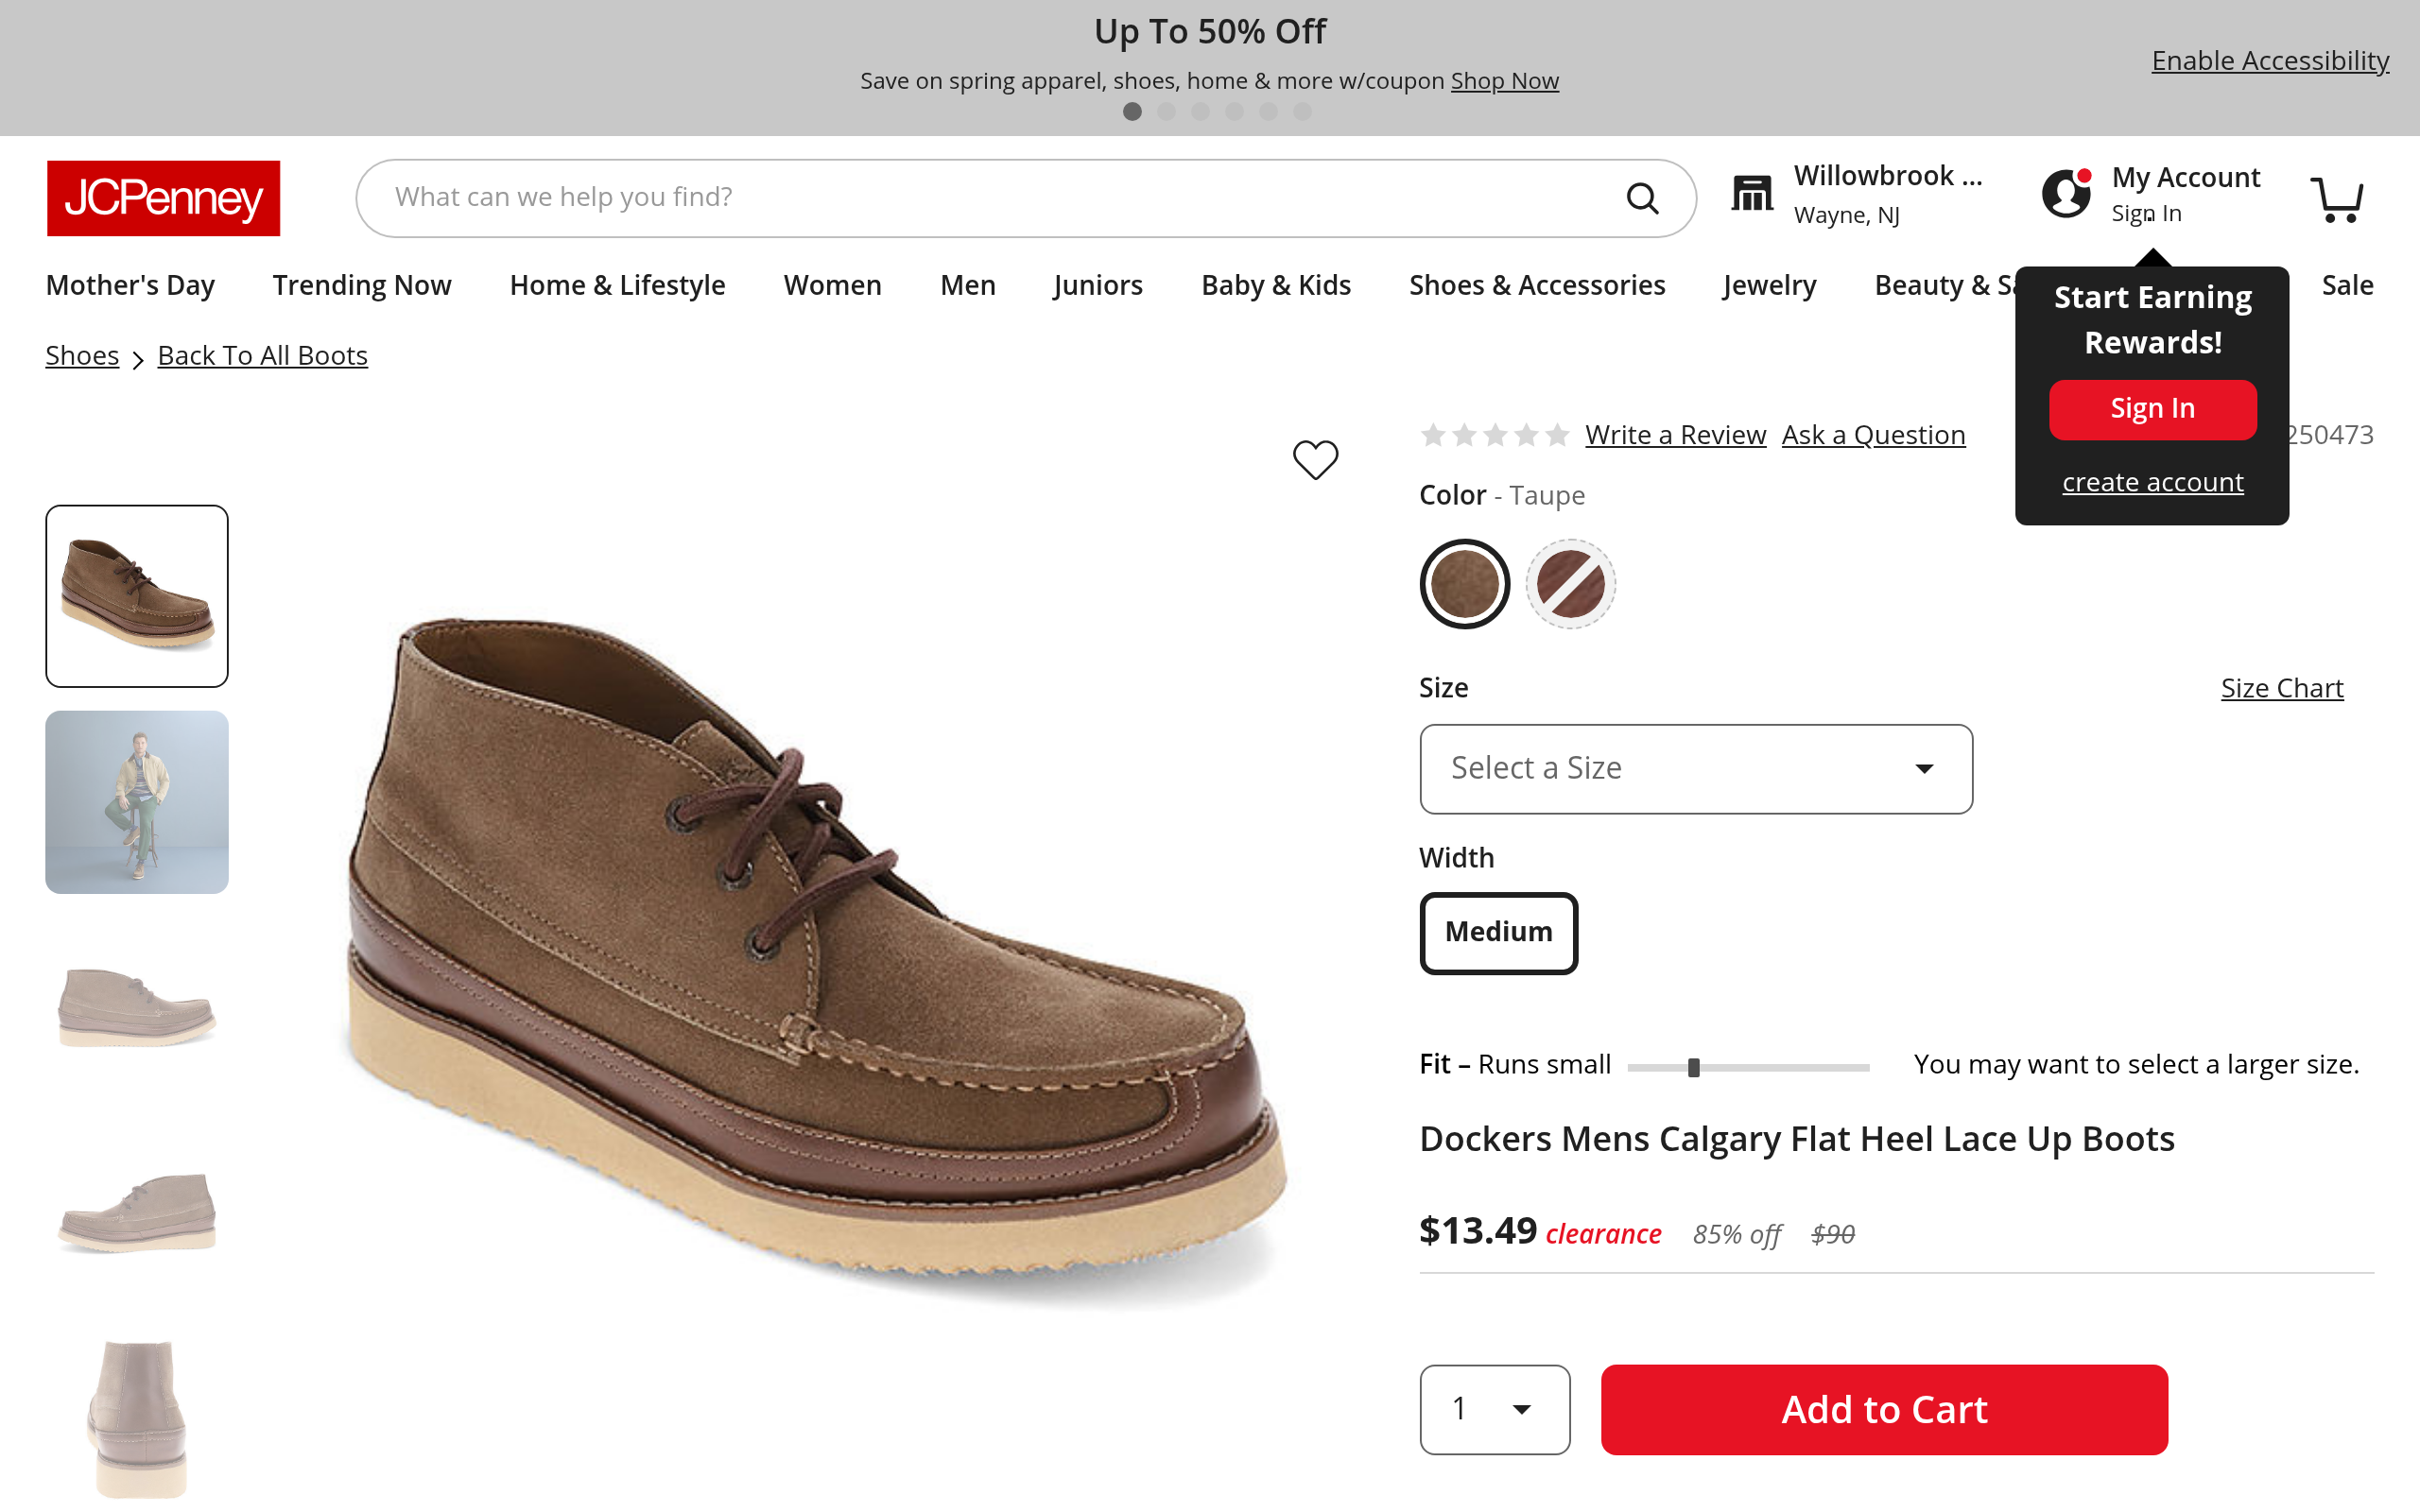Select the Medium width option

tap(1498, 932)
